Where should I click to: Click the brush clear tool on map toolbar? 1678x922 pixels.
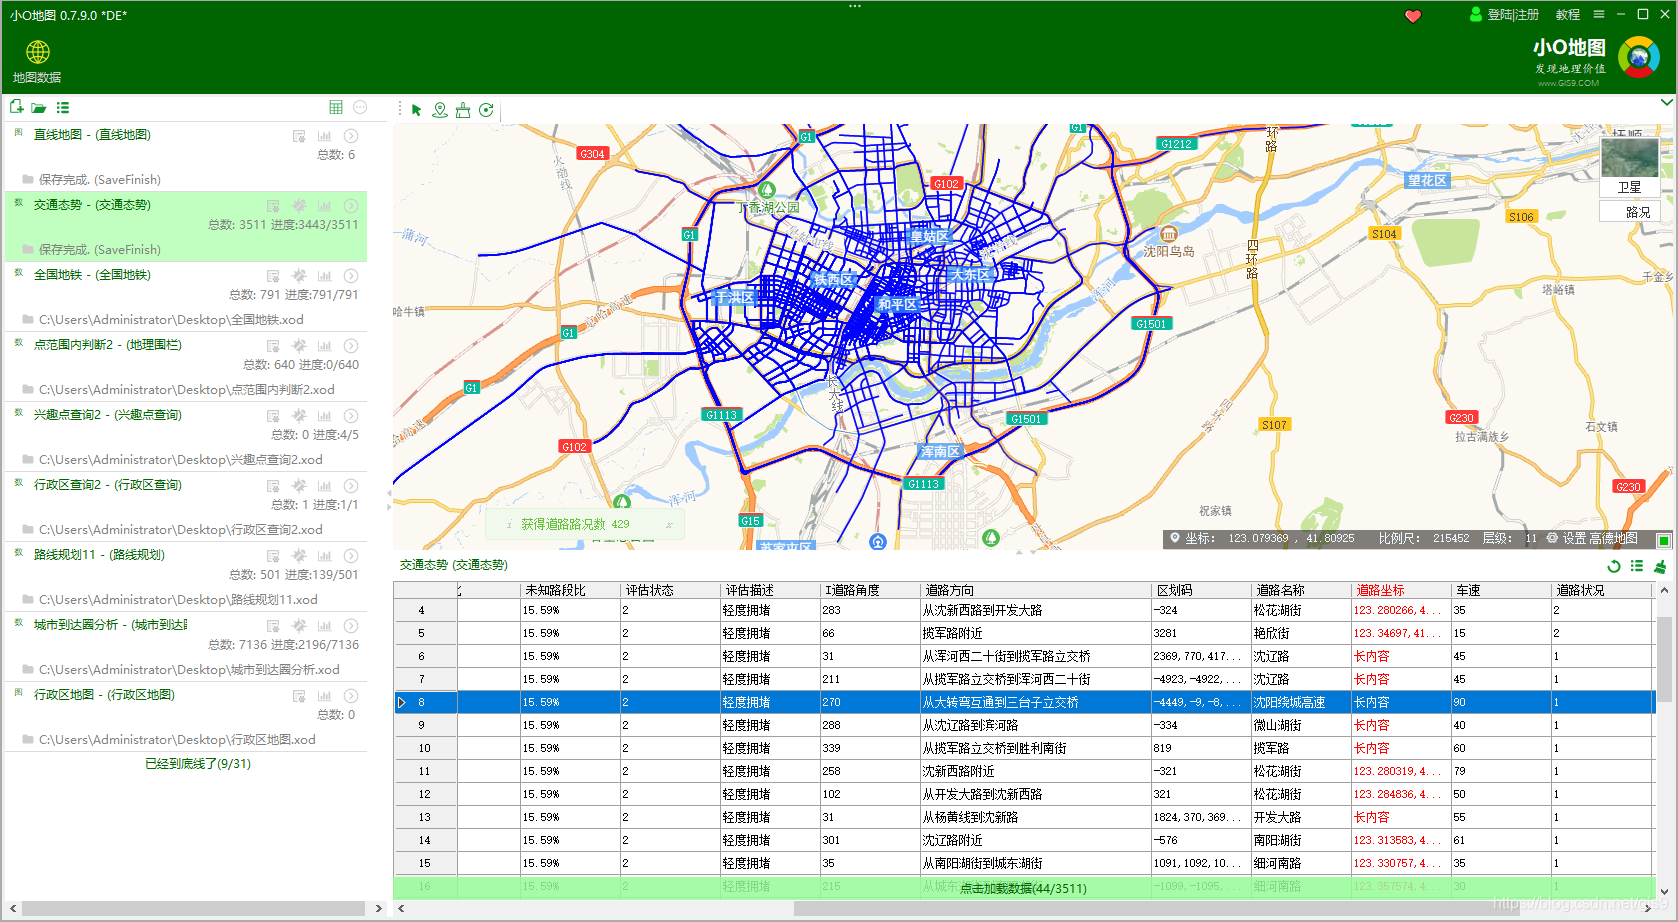click(x=463, y=110)
